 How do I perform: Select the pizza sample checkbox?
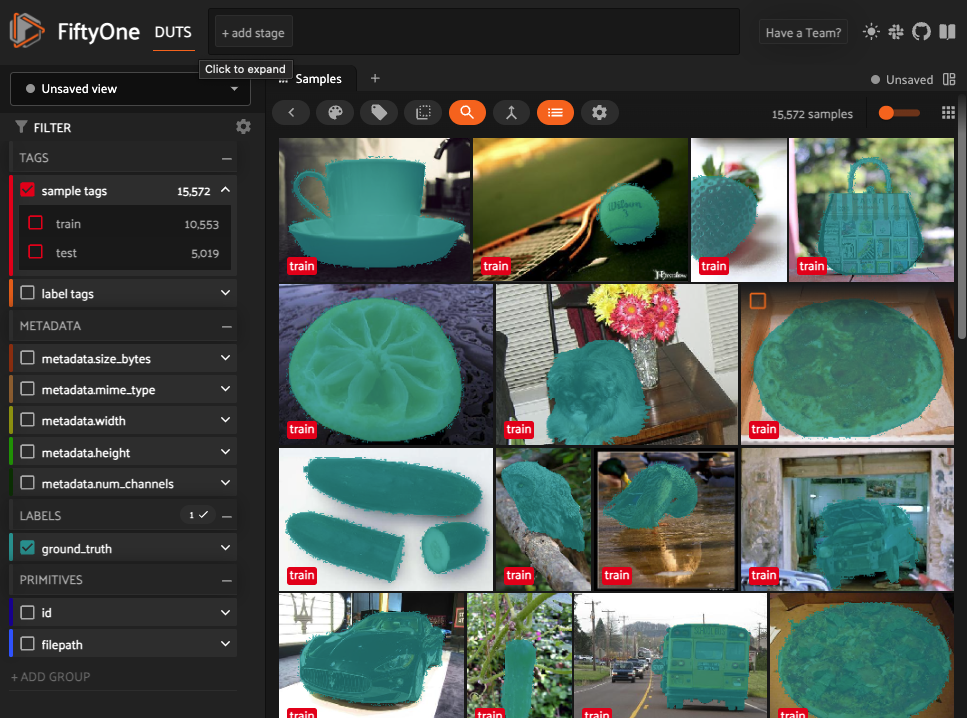[758, 301]
